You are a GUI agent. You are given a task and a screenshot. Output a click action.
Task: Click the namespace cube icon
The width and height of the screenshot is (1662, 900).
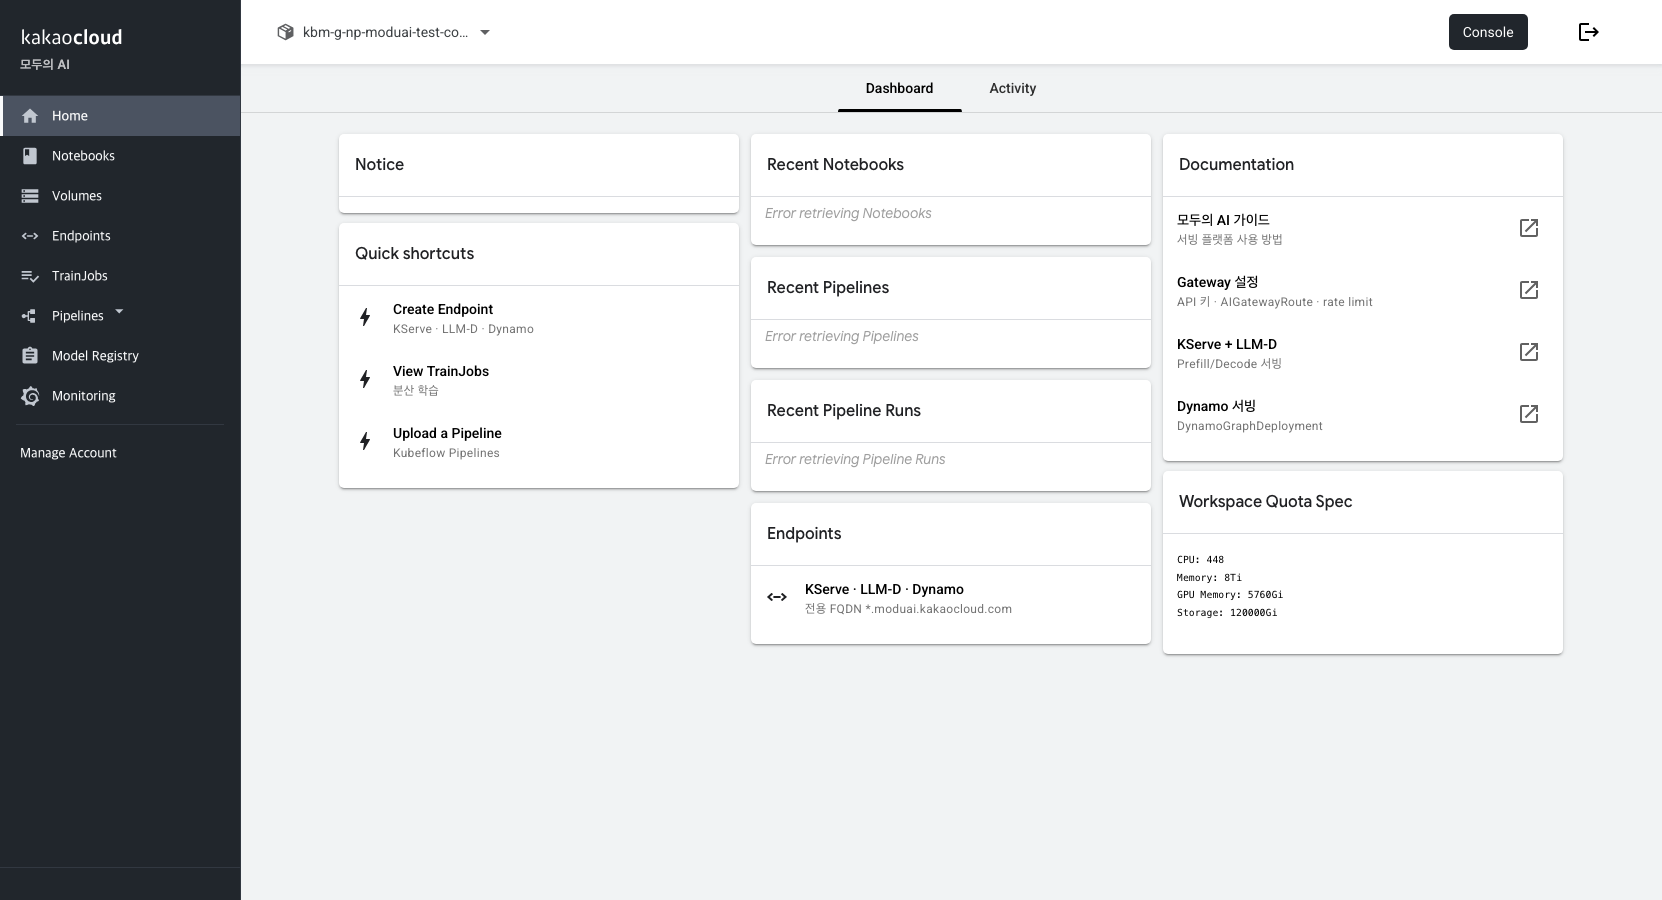[x=285, y=32]
